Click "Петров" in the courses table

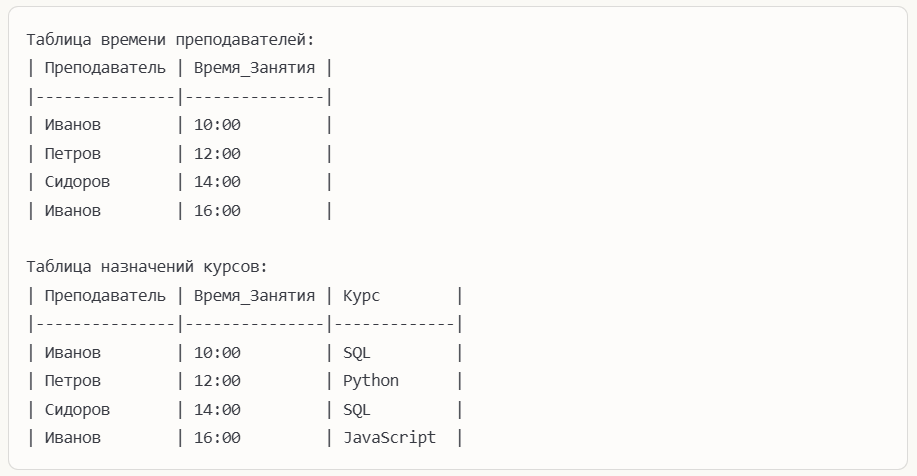[x=72, y=381]
